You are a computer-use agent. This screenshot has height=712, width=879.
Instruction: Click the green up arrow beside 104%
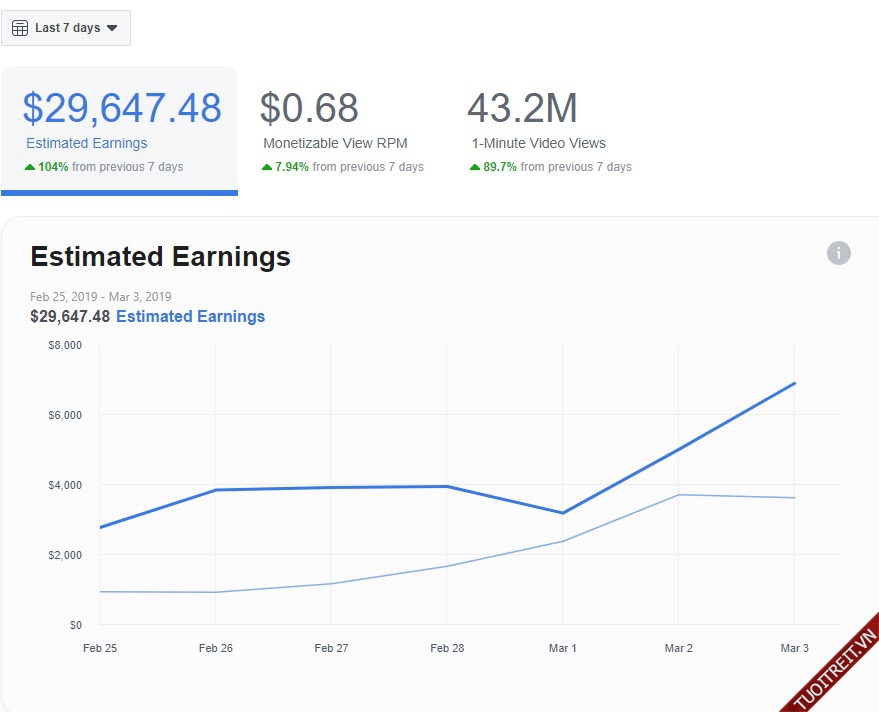tap(30, 167)
